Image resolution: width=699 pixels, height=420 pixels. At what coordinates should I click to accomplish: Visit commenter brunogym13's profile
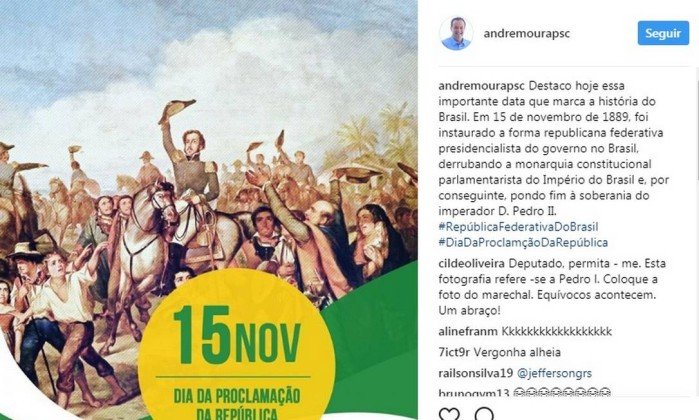473,393
